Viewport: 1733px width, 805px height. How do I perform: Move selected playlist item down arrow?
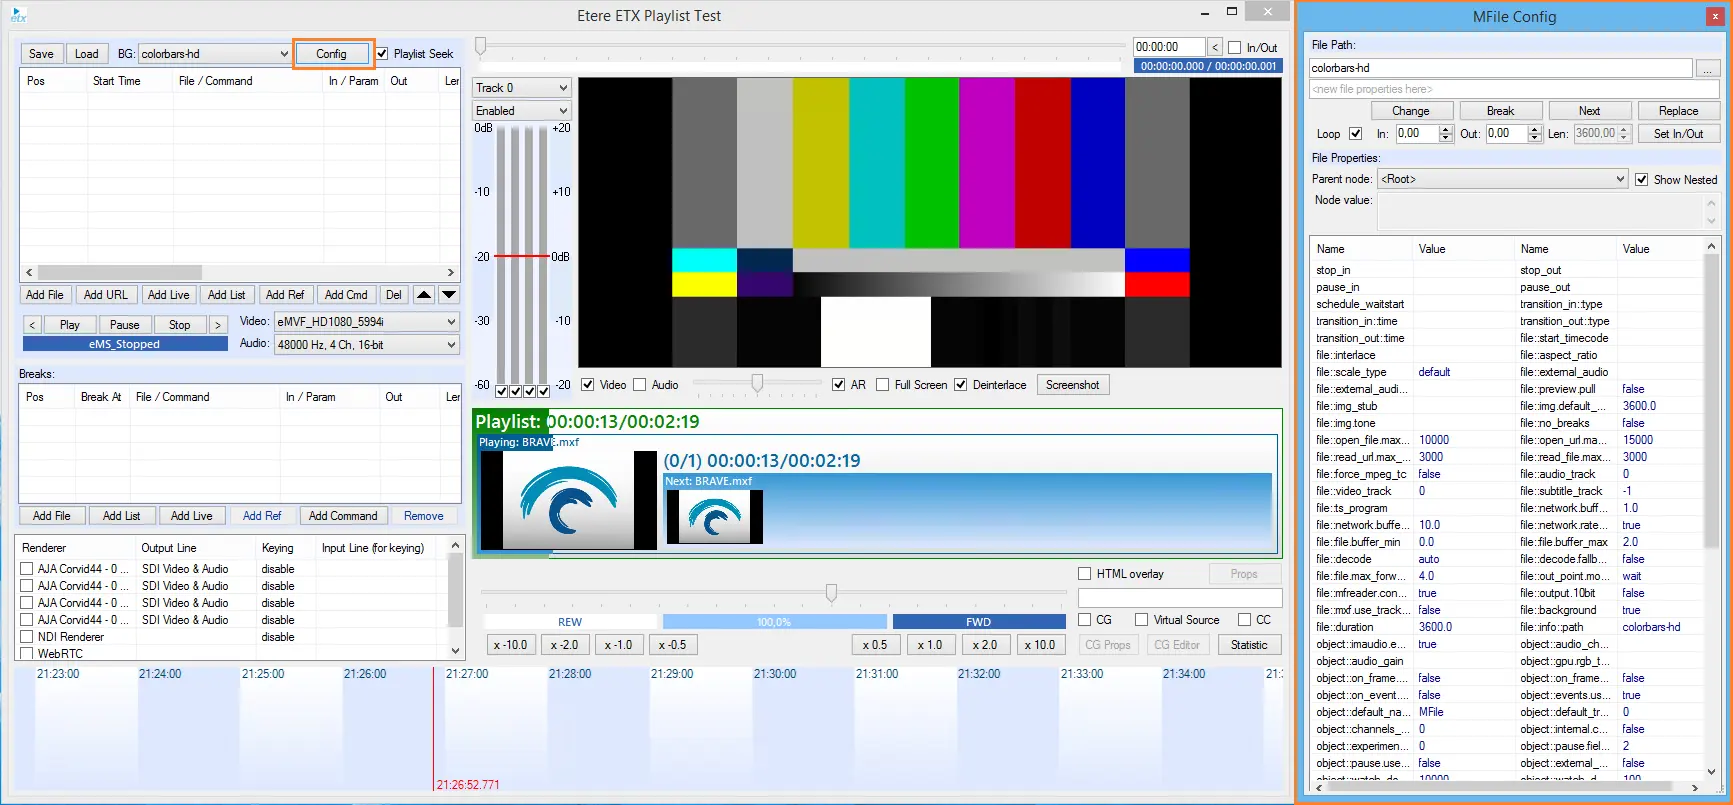pyautogui.click(x=449, y=295)
